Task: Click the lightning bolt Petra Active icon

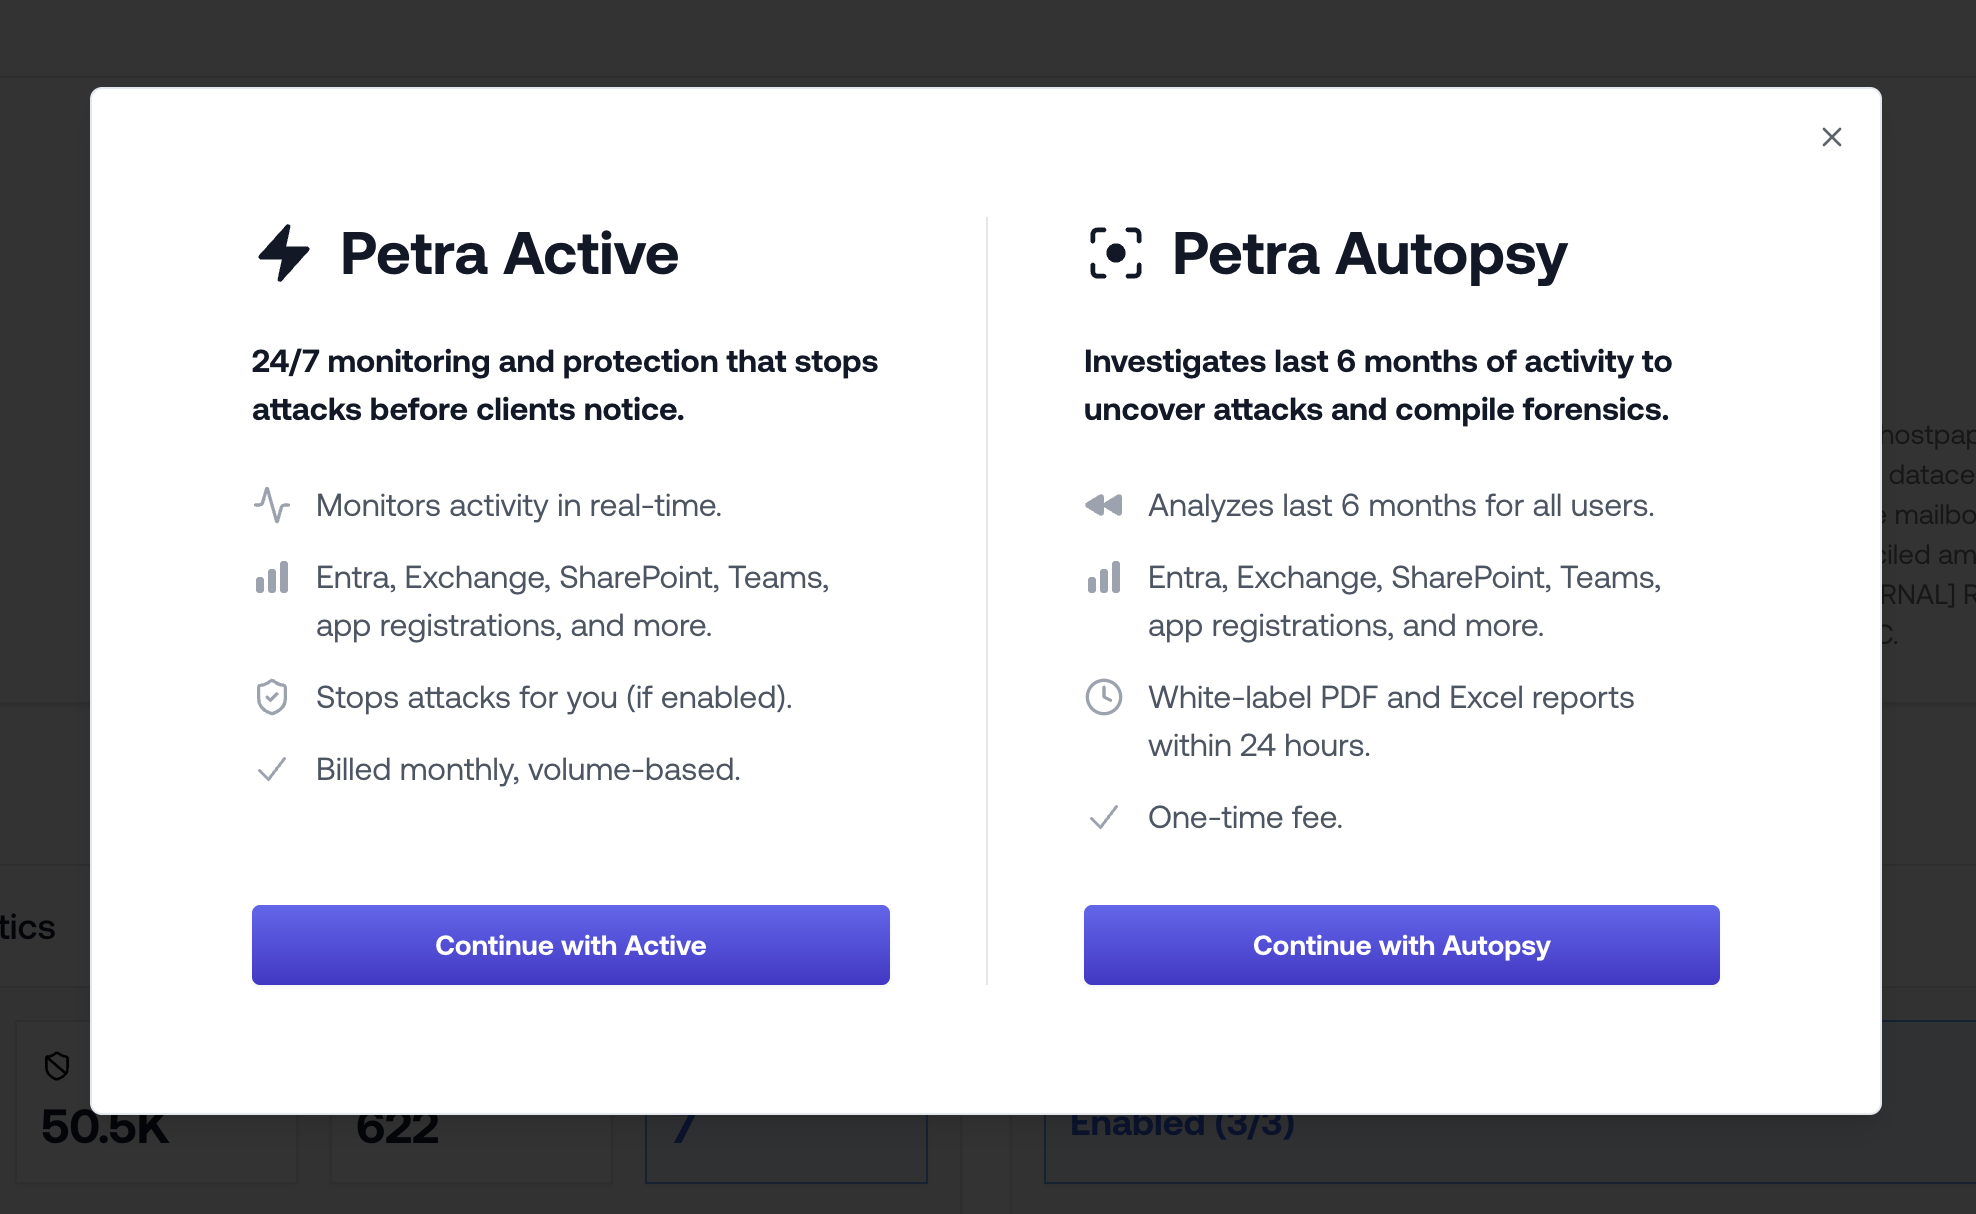Action: tap(284, 253)
